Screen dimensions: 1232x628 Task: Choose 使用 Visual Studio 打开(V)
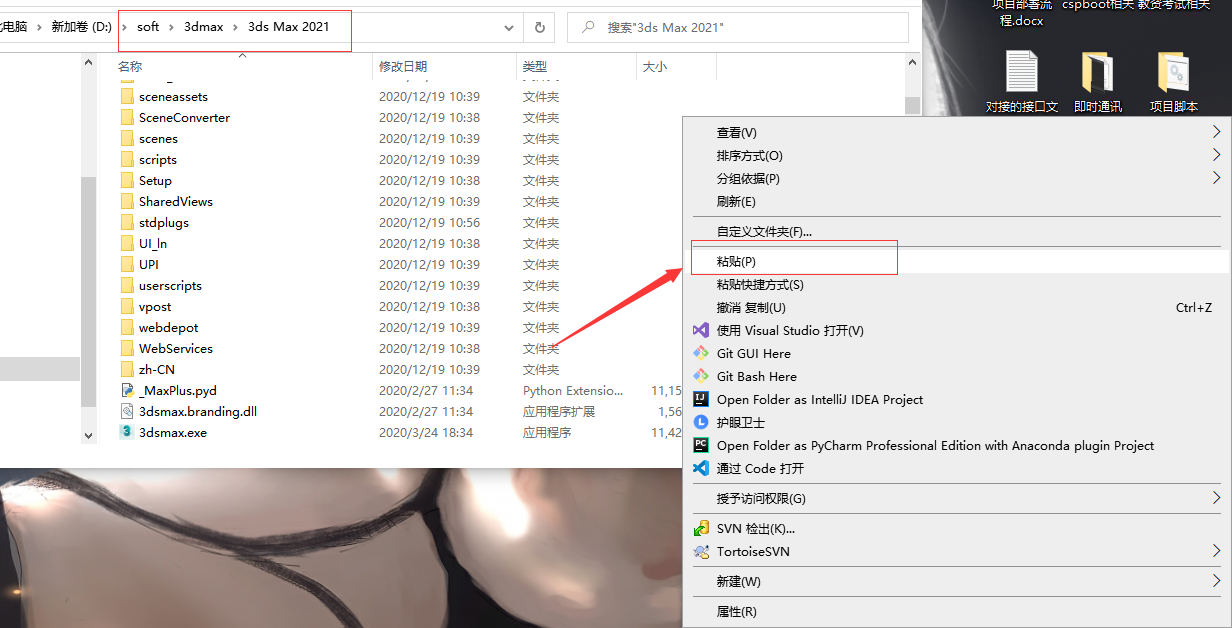coord(957,330)
